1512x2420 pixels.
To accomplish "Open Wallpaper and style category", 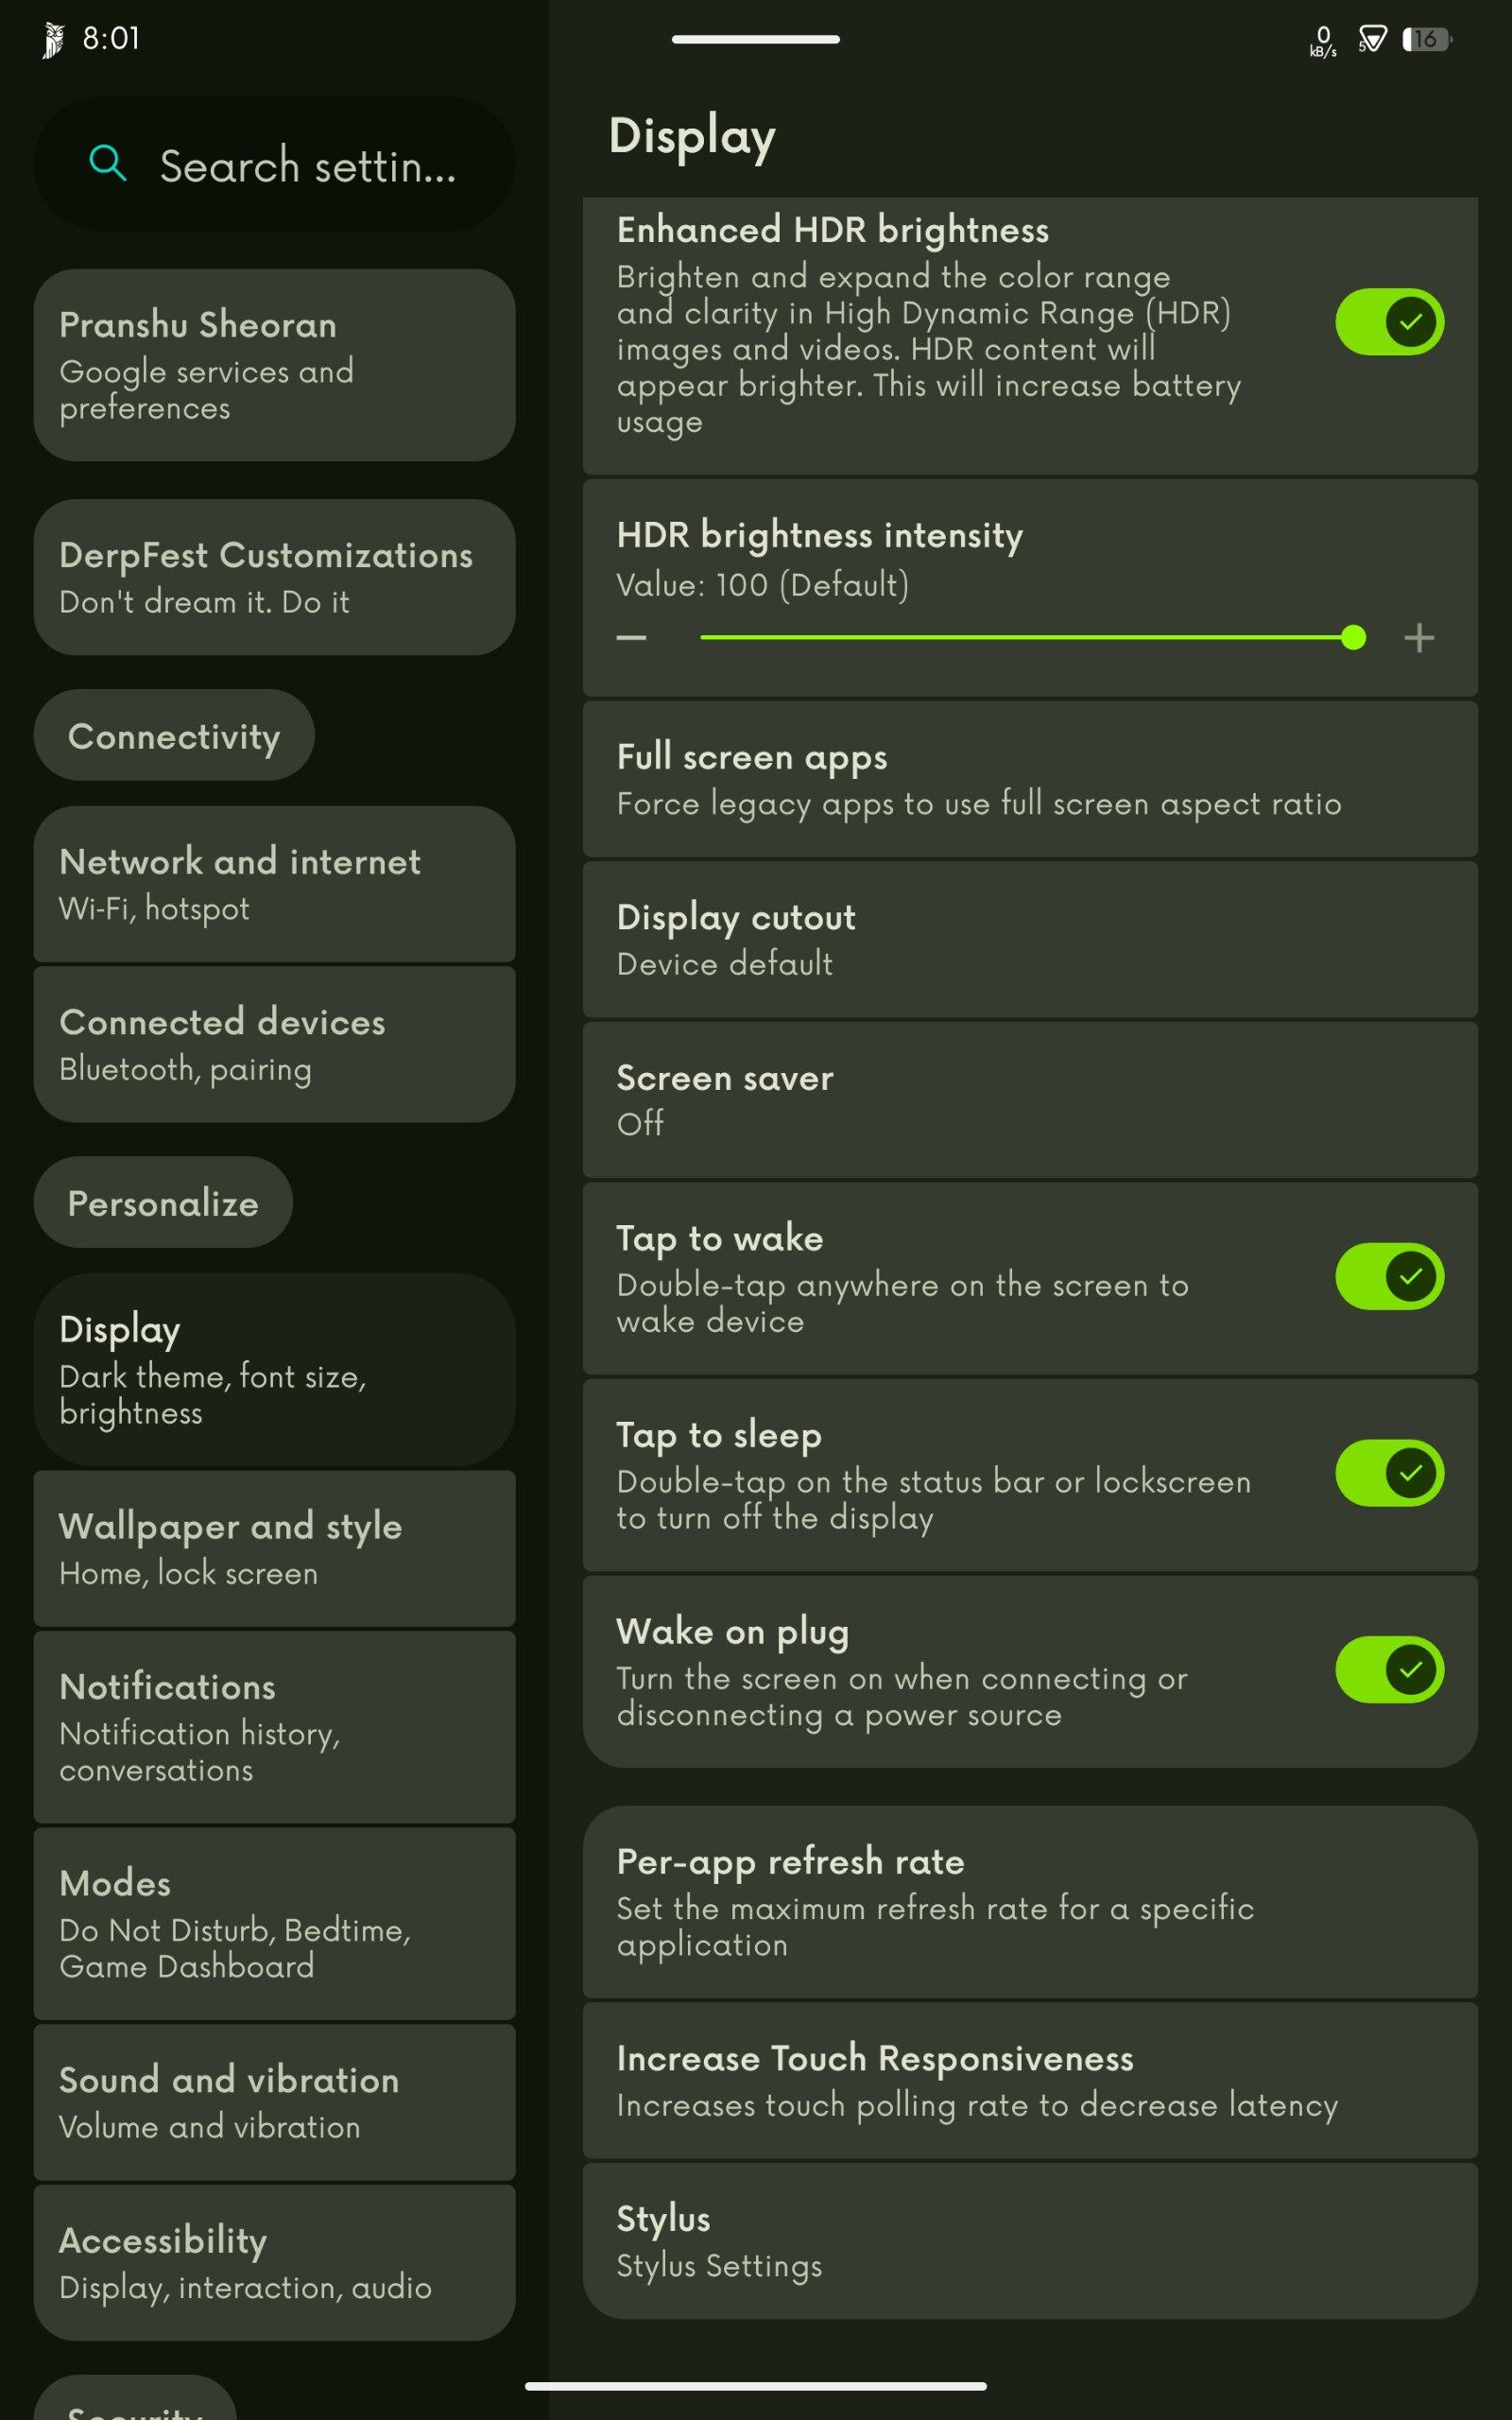I will (x=274, y=1548).
